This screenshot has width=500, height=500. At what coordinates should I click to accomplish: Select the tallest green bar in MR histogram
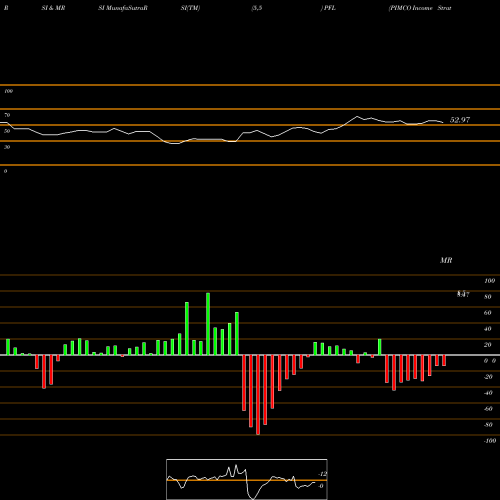click(208, 324)
